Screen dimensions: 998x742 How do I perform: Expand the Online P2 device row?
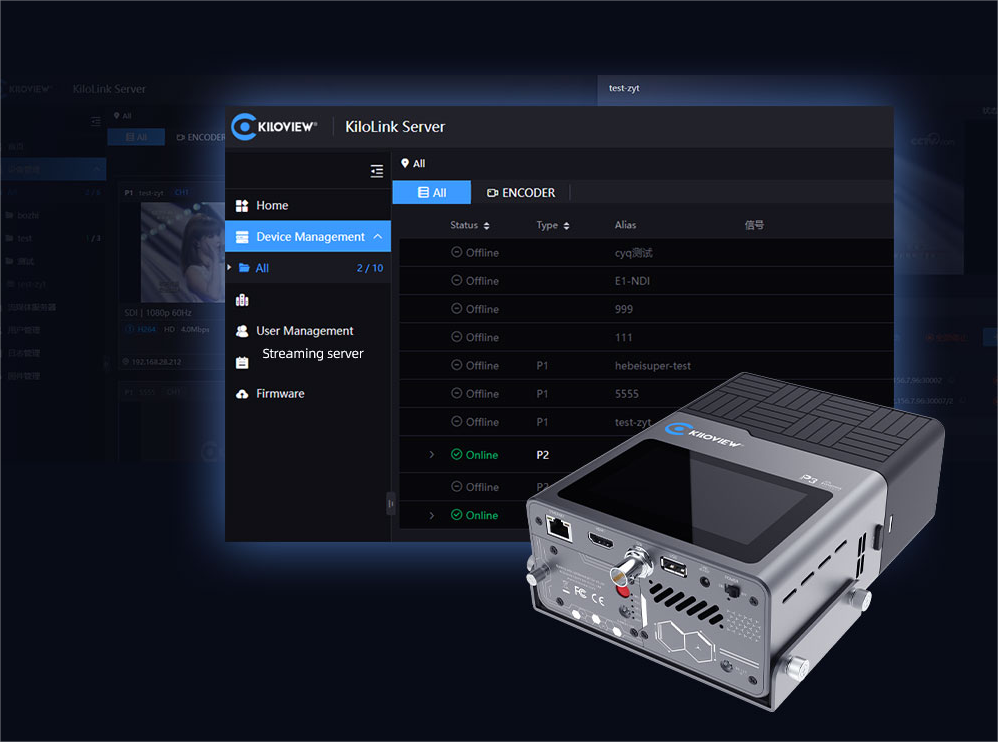click(x=432, y=454)
